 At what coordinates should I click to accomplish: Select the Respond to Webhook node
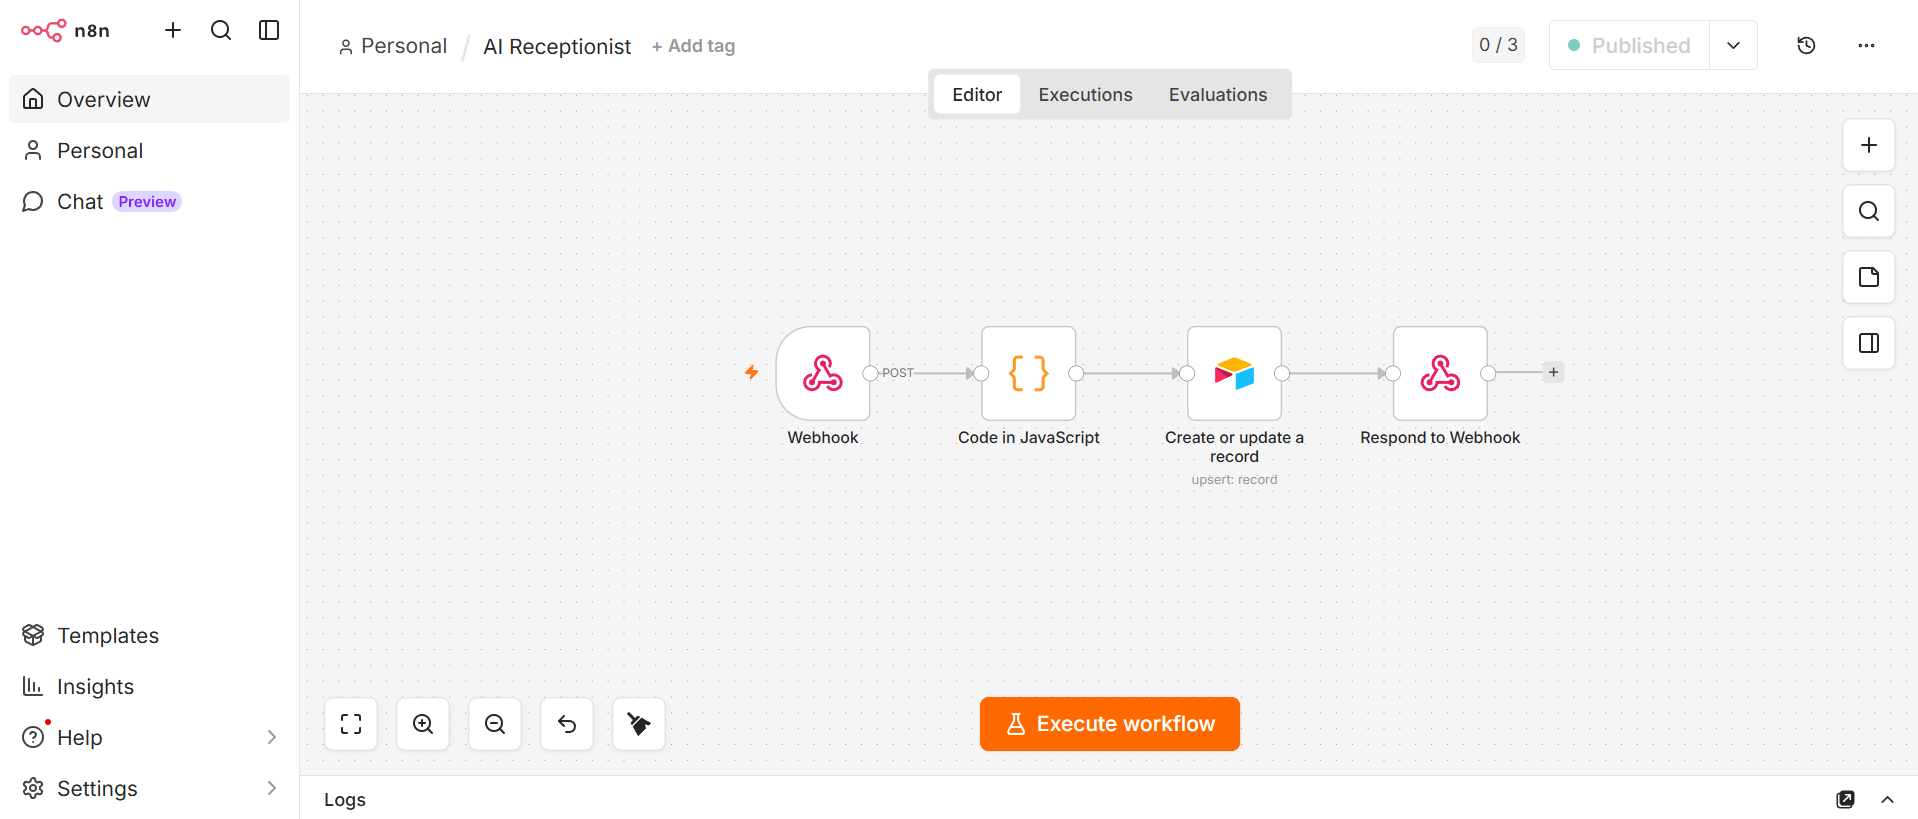pyautogui.click(x=1440, y=373)
